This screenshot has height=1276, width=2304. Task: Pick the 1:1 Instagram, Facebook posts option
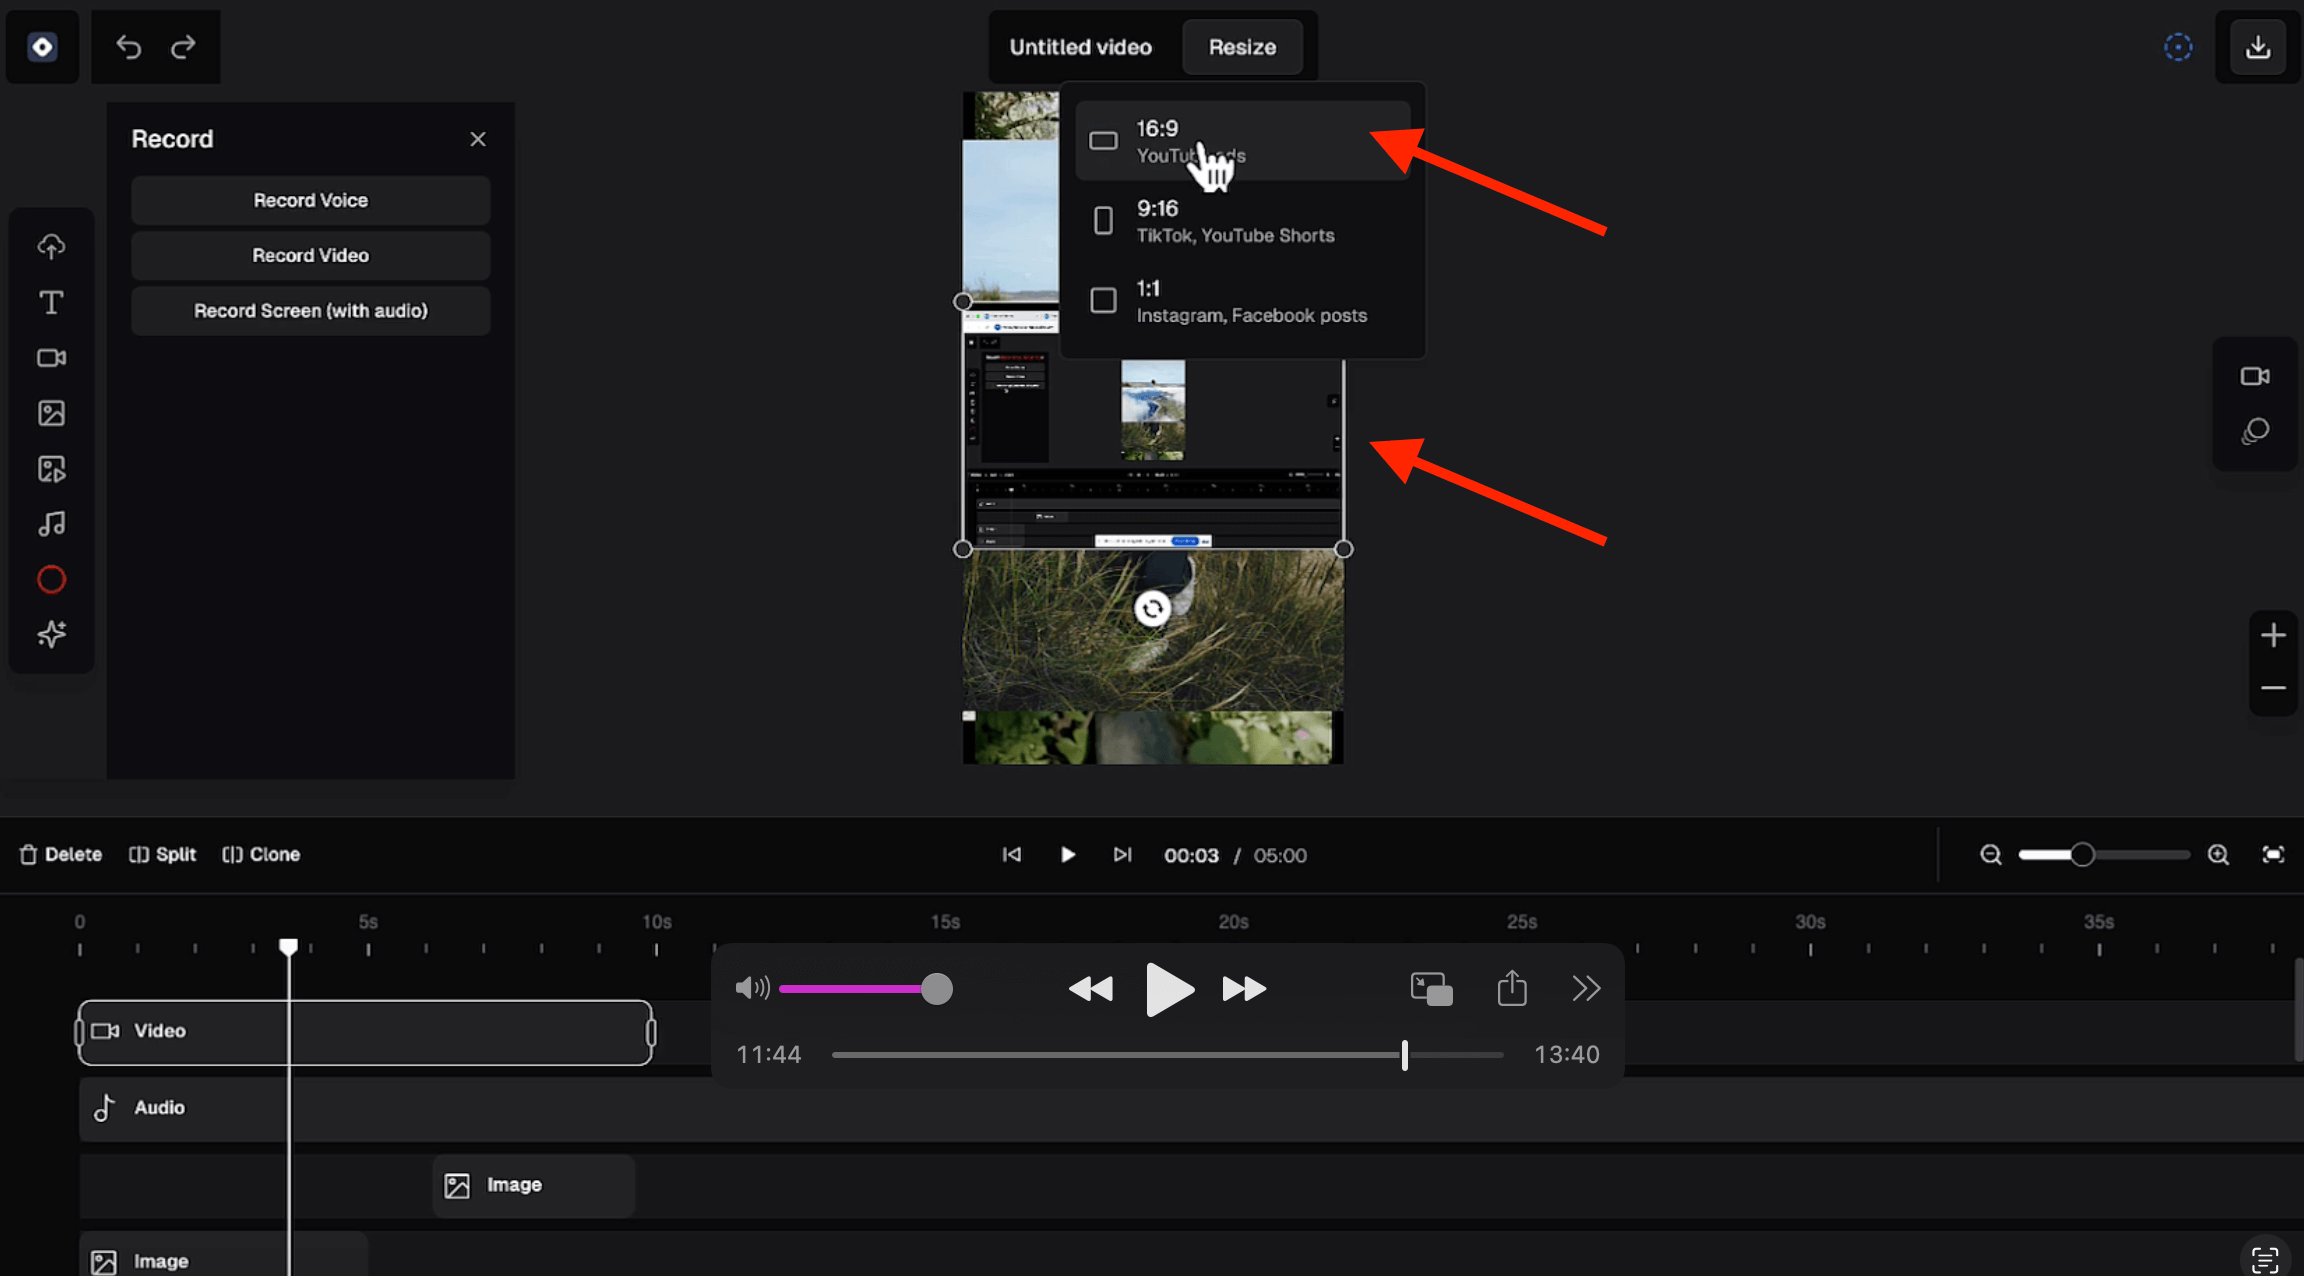tap(1241, 301)
